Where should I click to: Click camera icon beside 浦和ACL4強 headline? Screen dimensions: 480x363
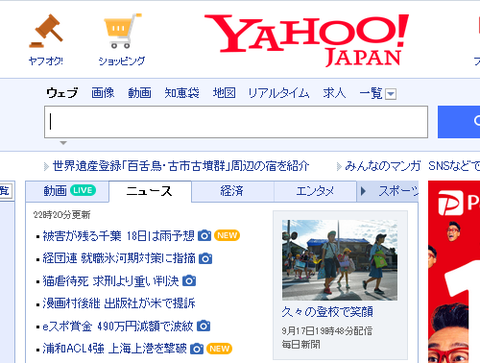coord(197,349)
